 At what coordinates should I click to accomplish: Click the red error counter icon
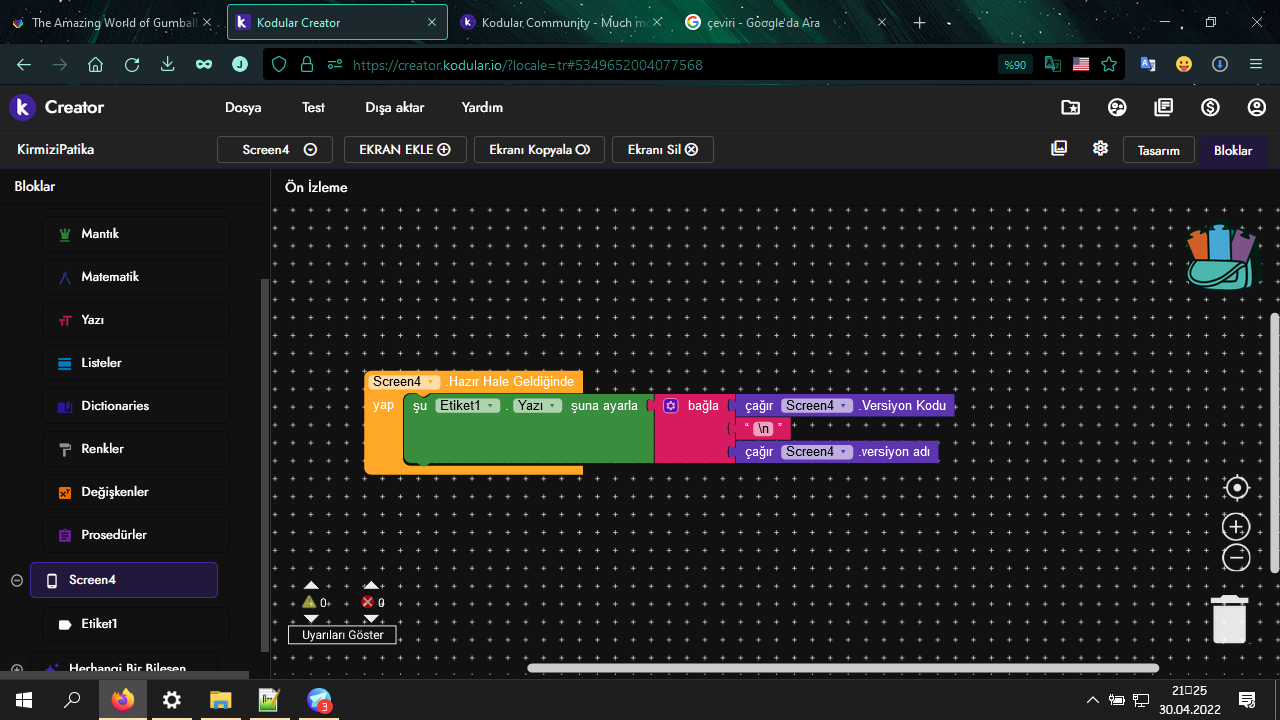(x=367, y=602)
